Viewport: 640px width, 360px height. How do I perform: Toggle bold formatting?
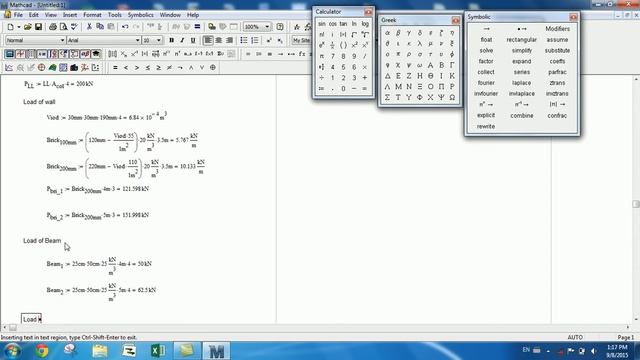pos(171,40)
